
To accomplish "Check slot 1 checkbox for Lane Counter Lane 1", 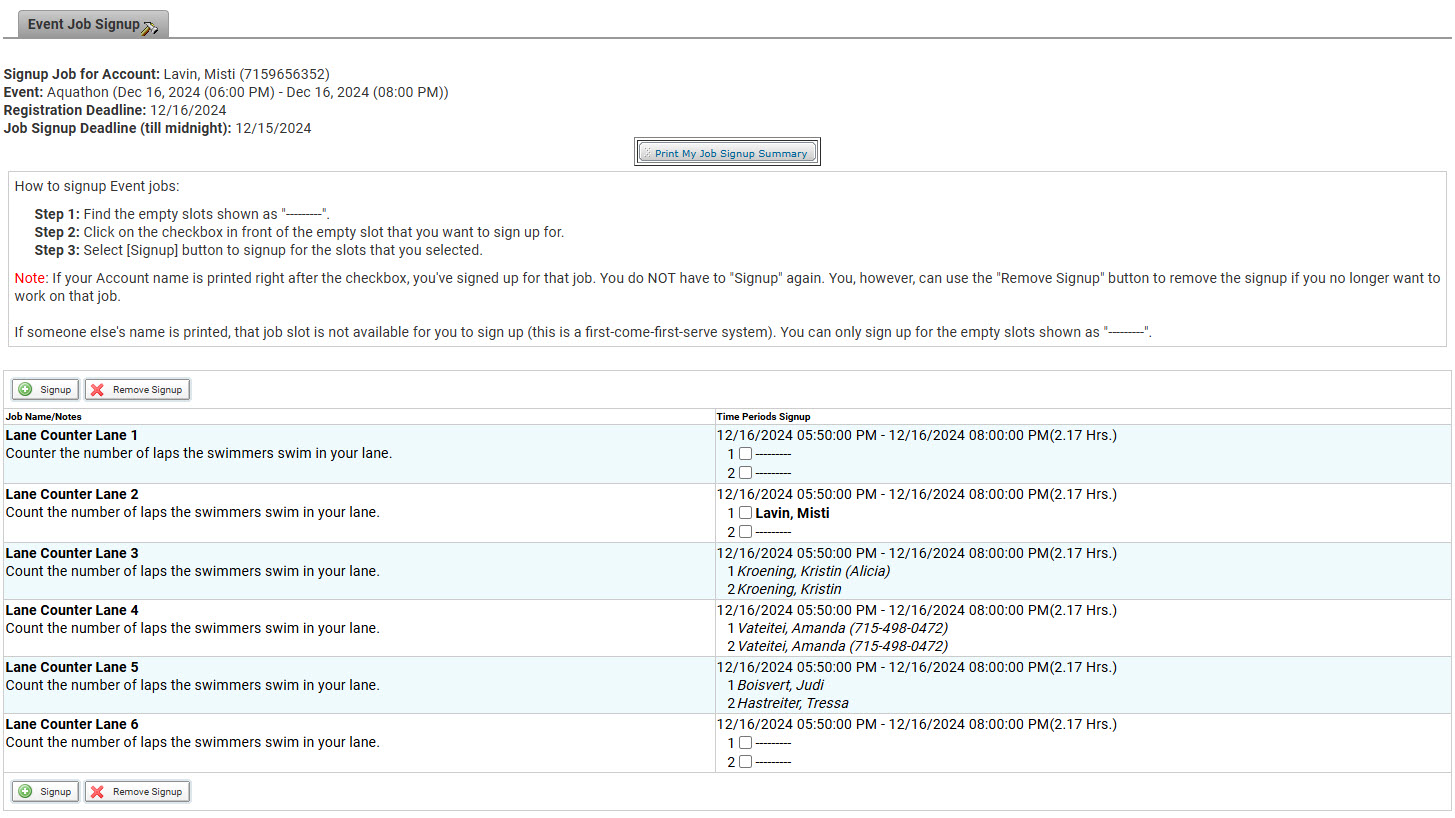I will click(745, 454).
